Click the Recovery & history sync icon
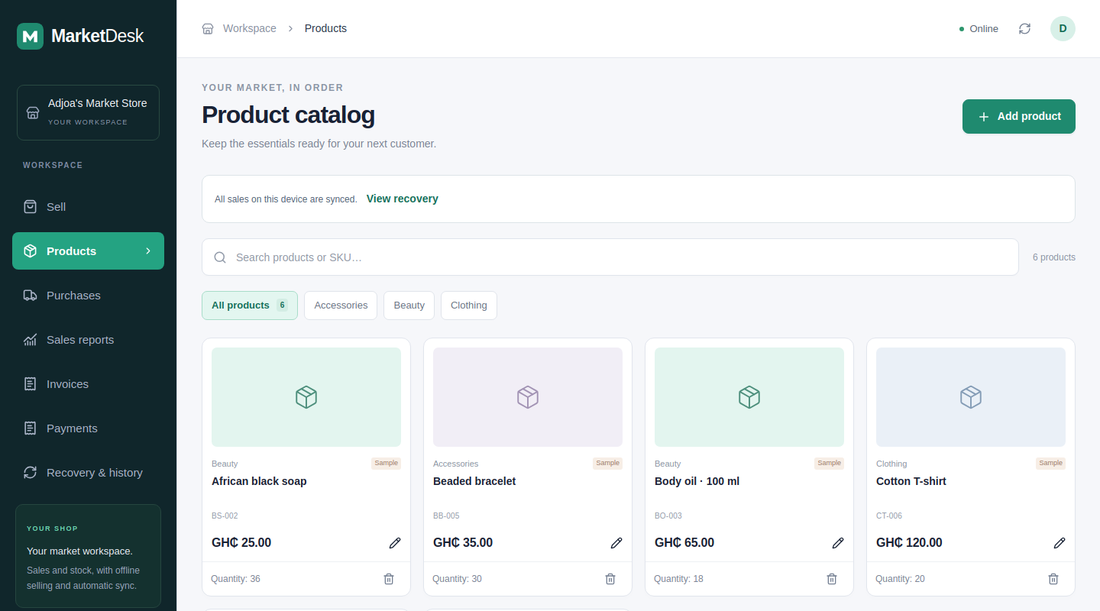Viewport: 1100px width, 611px height. 30,473
